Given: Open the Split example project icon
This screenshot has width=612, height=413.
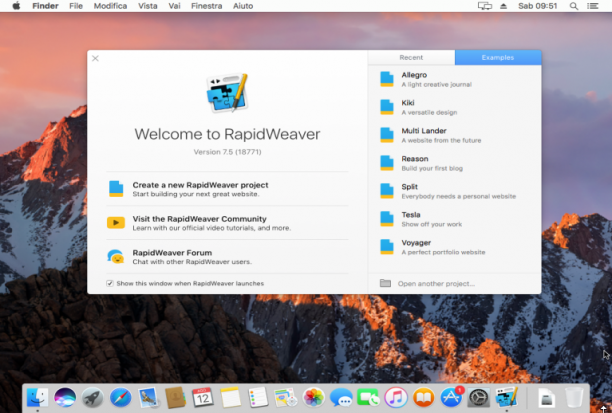Looking at the screenshot, I should [387, 191].
